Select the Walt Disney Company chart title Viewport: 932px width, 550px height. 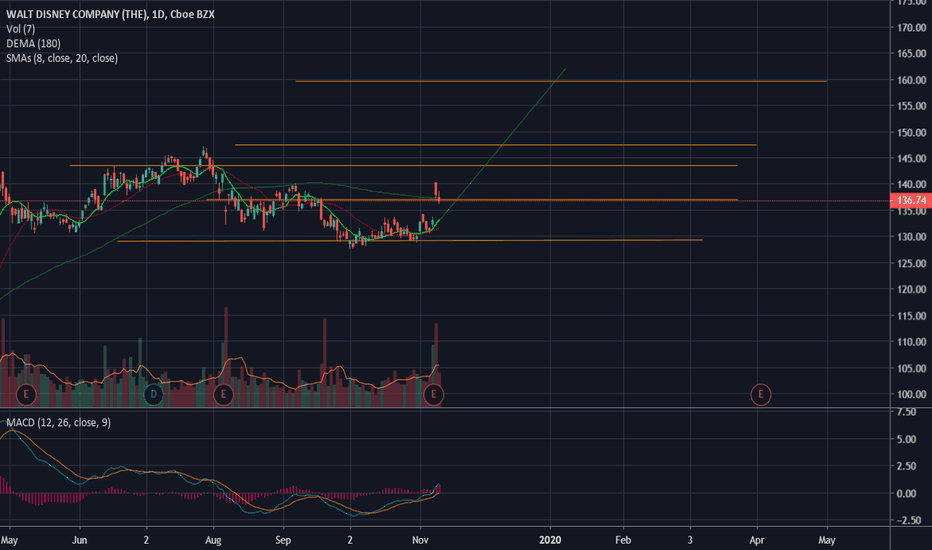coord(111,14)
